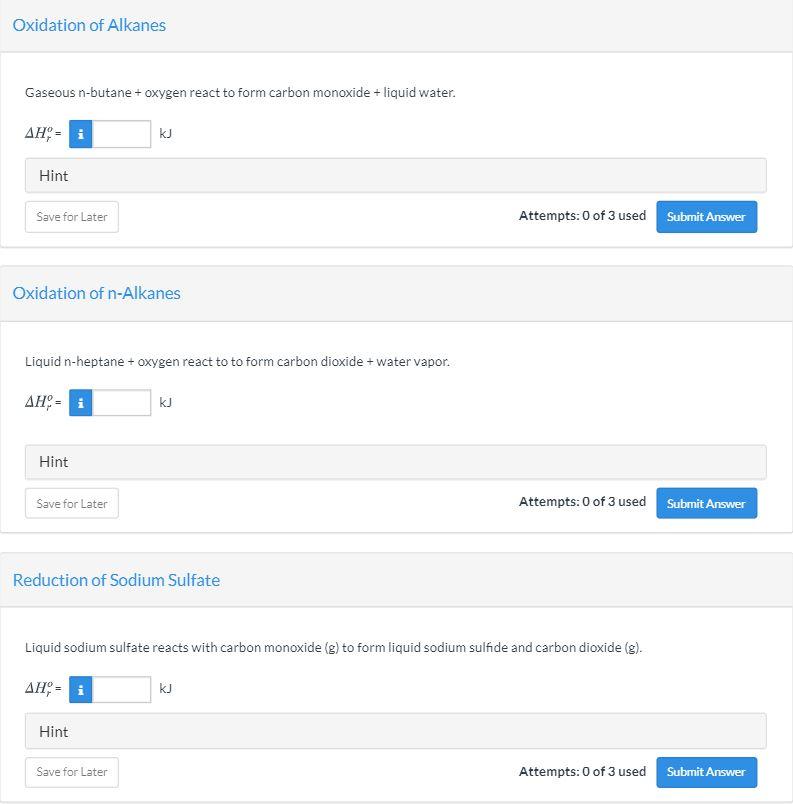The image size is (793, 804).
Task: Submit the answer for Oxidation of n-Alkanes
Action: tap(706, 503)
